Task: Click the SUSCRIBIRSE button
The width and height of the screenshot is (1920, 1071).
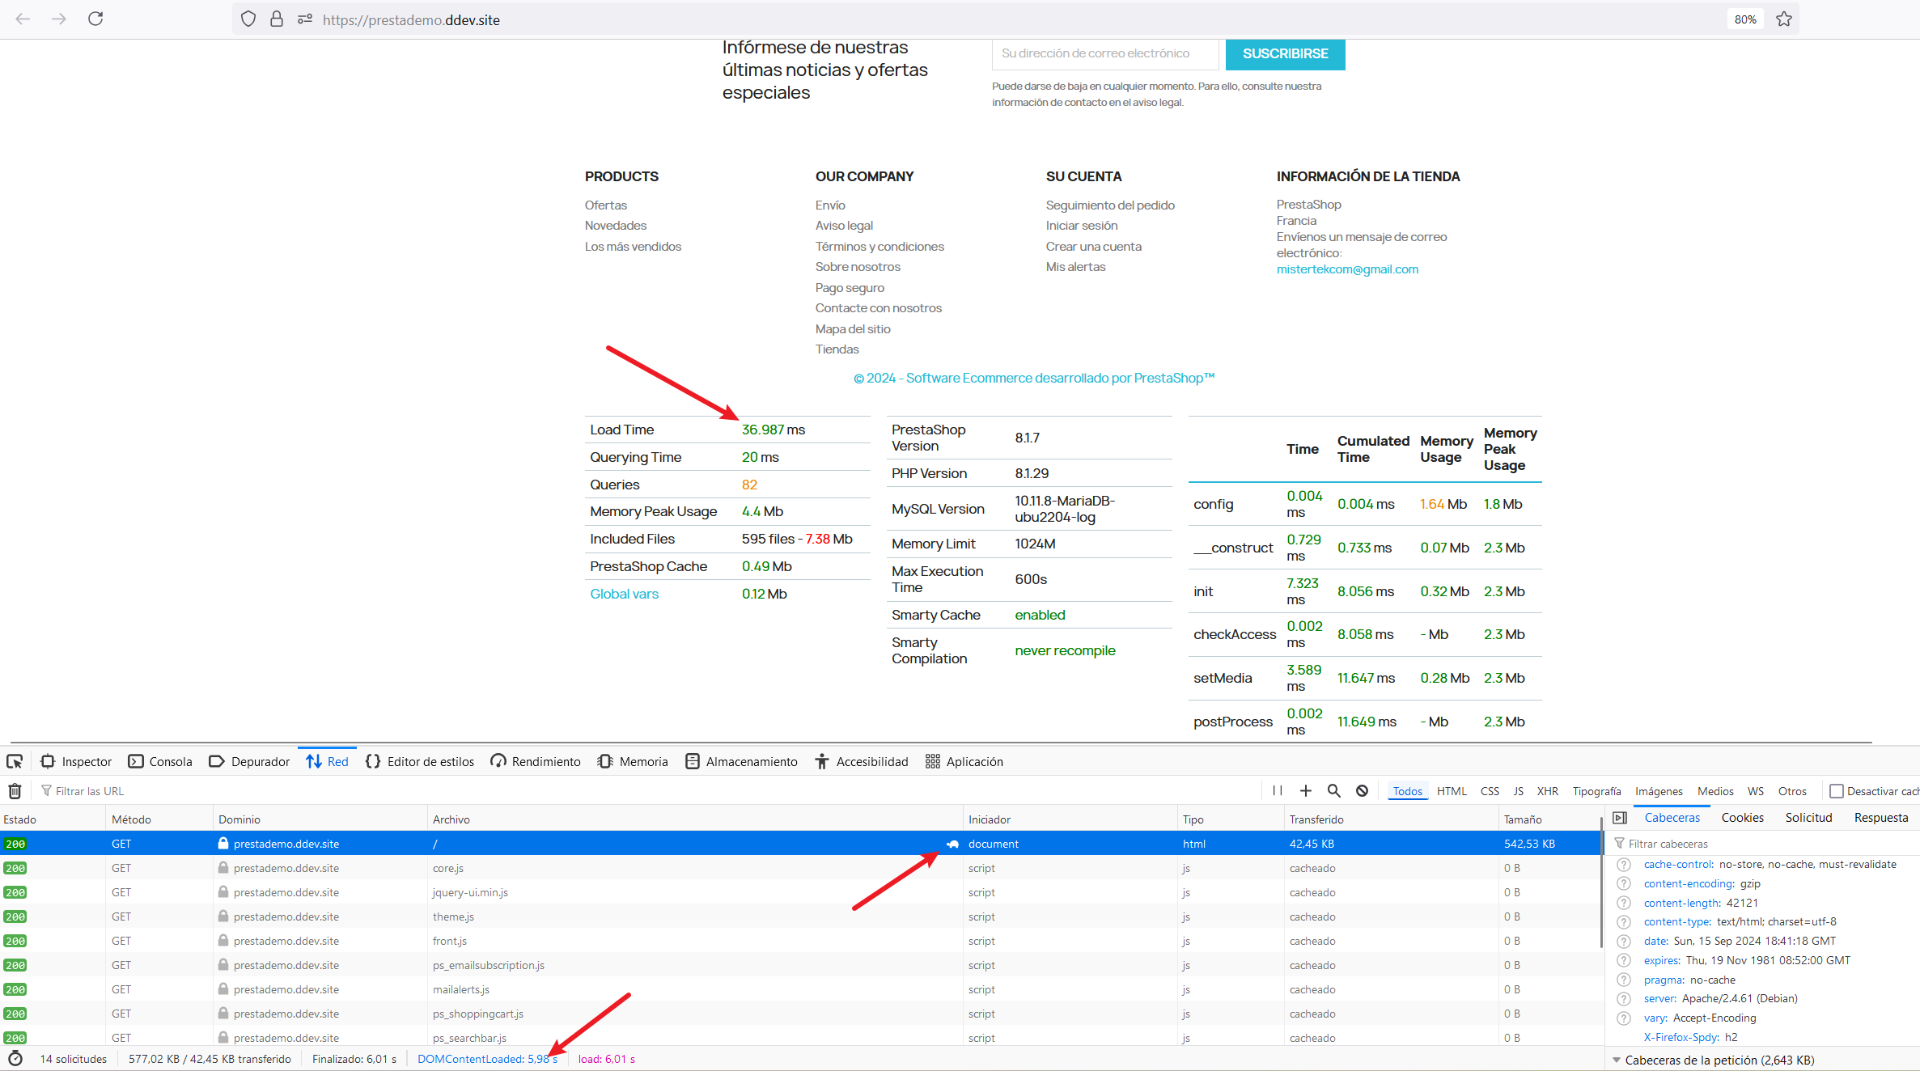Action: [x=1285, y=54]
